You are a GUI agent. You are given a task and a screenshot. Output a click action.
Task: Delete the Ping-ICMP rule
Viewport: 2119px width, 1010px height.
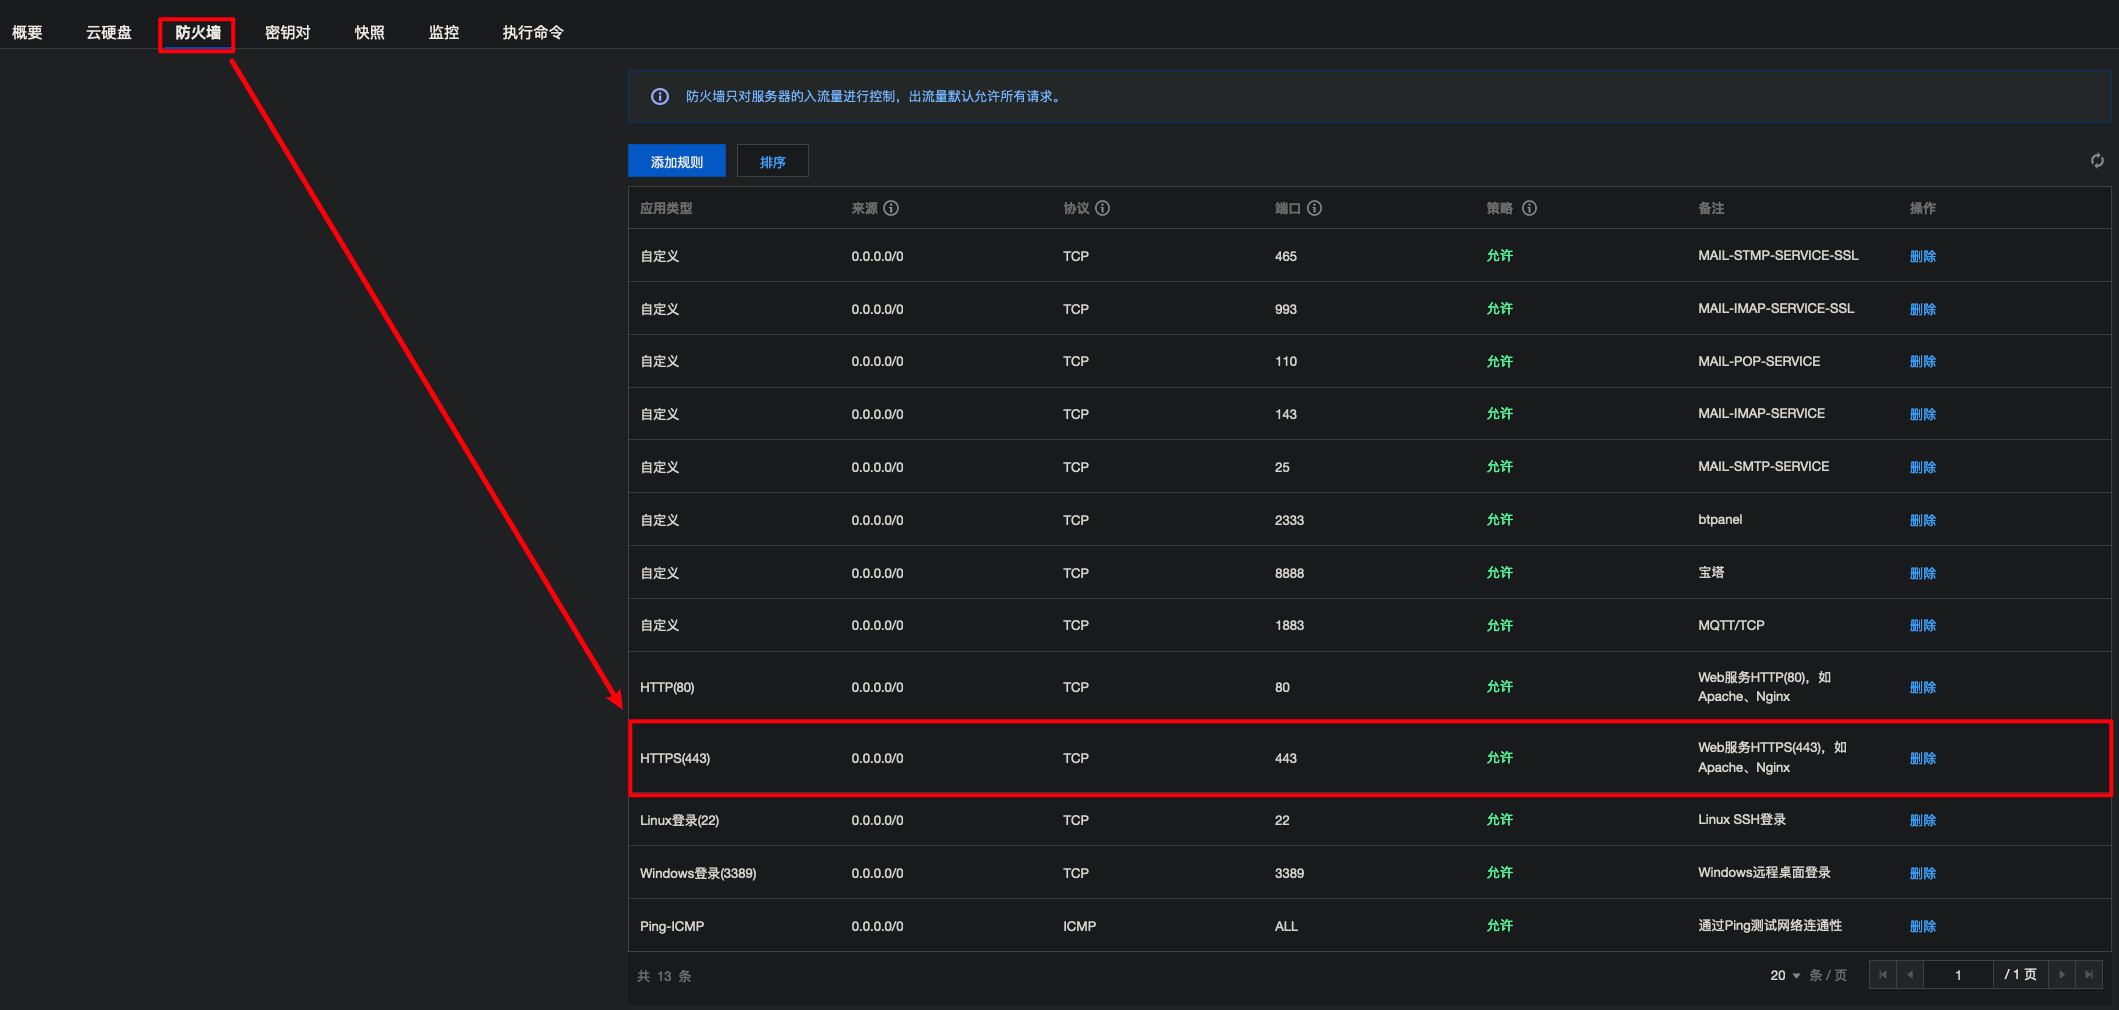tap(1923, 927)
